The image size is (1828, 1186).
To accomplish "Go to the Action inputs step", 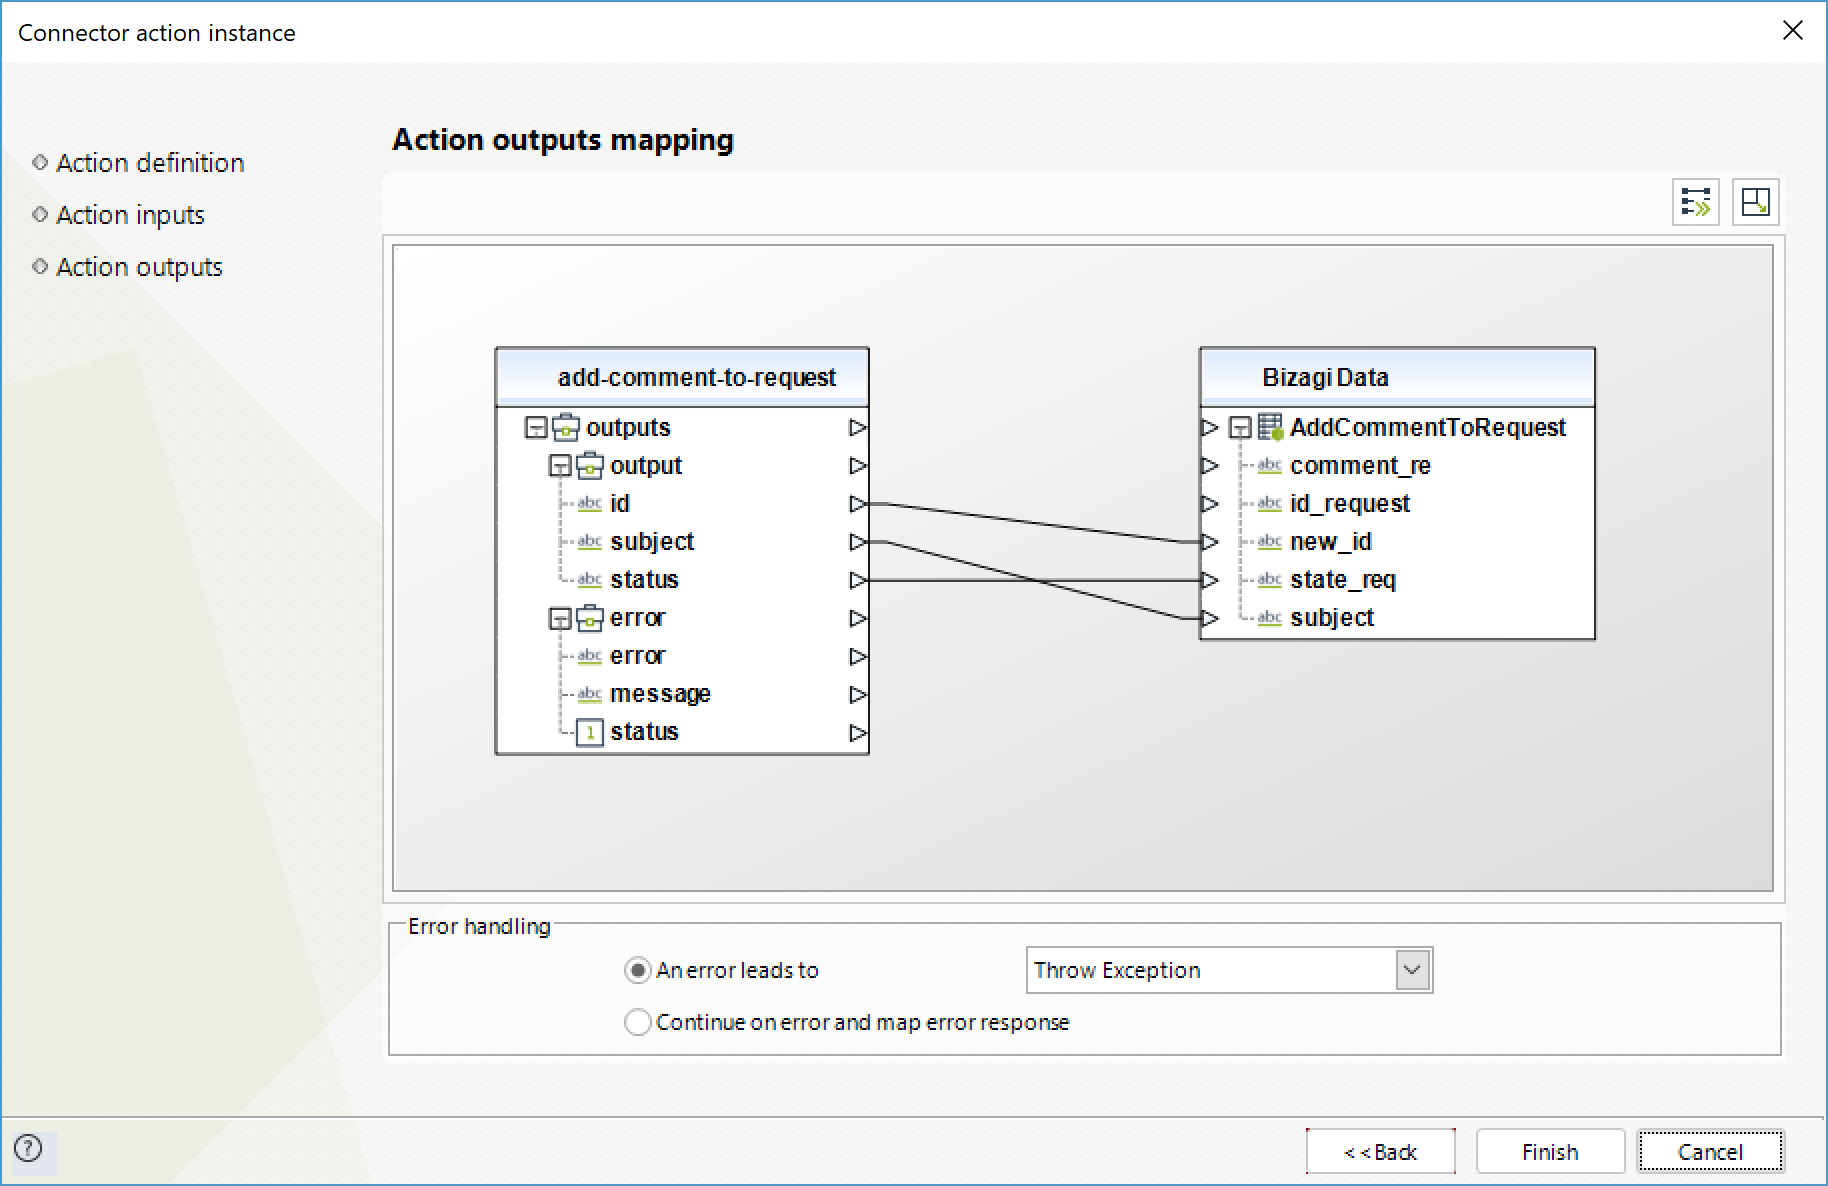I will [x=130, y=215].
